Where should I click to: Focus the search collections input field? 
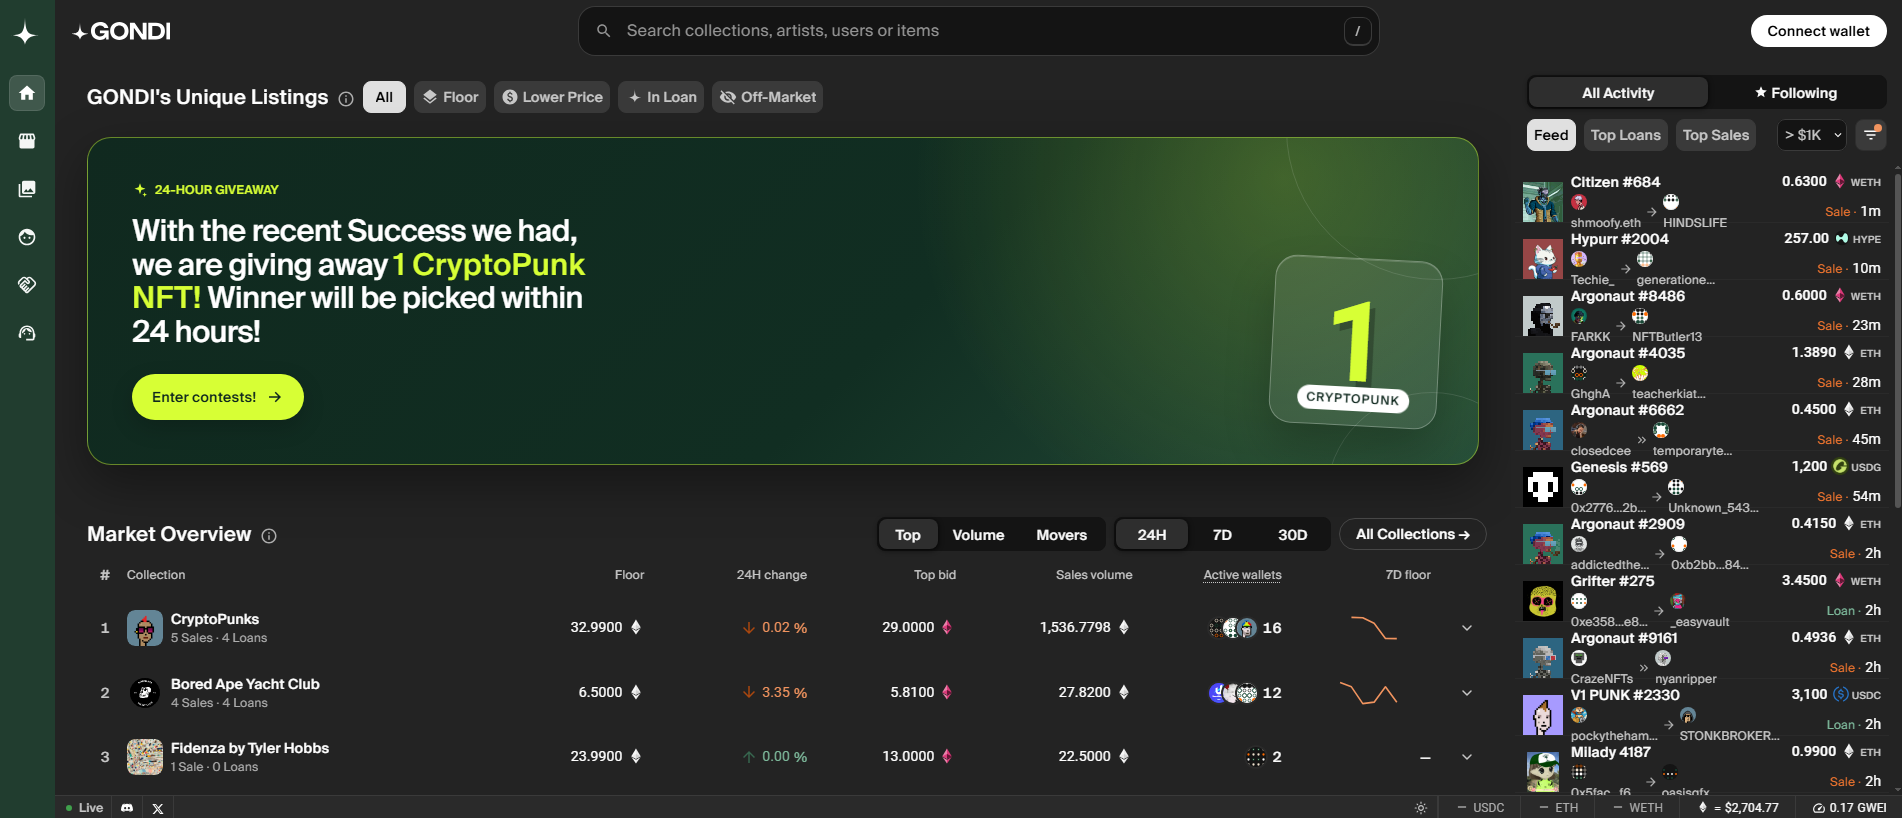(979, 31)
